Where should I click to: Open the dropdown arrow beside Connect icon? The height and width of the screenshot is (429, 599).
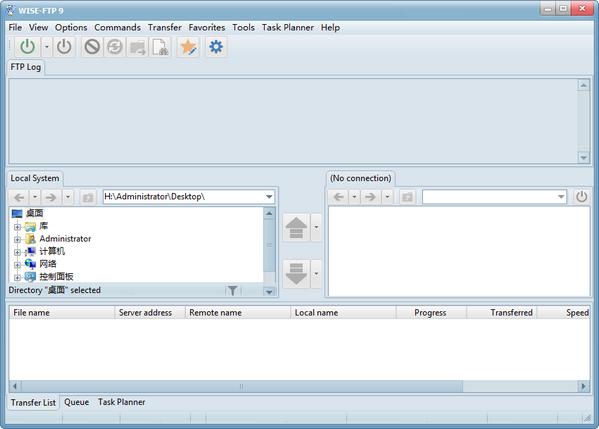click(x=47, y=47)
